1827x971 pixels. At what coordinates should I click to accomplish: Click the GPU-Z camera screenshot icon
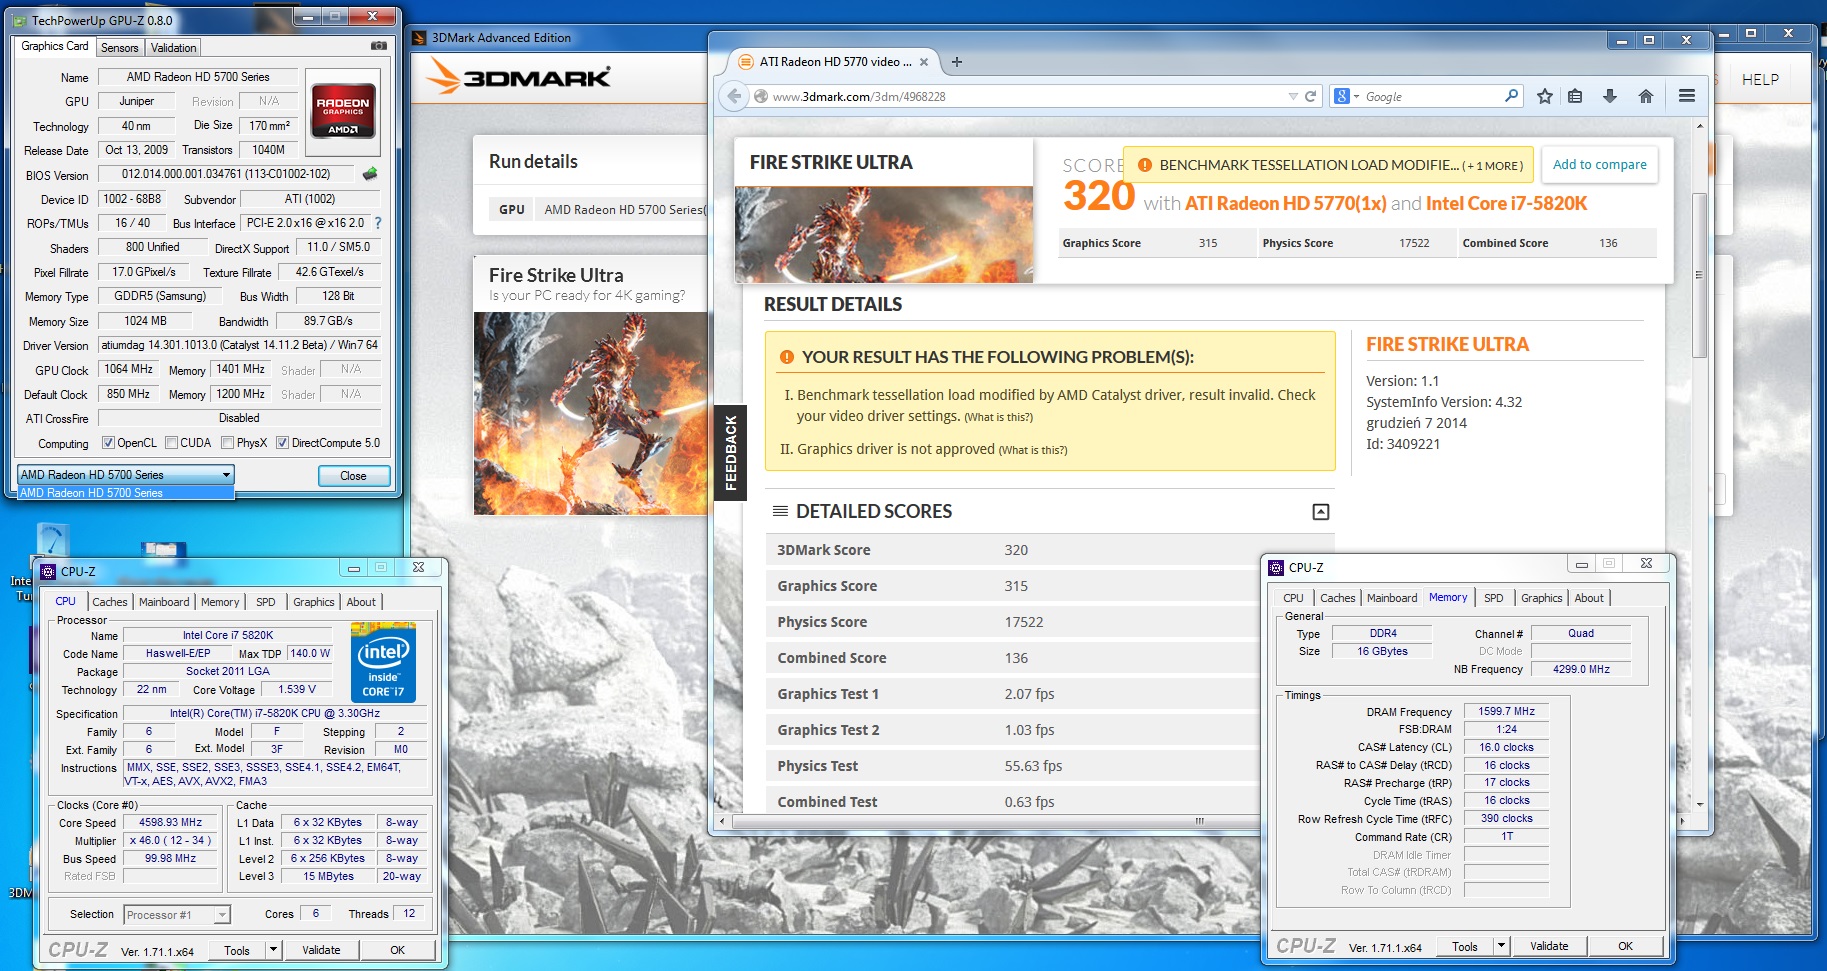tap(379, 46)
